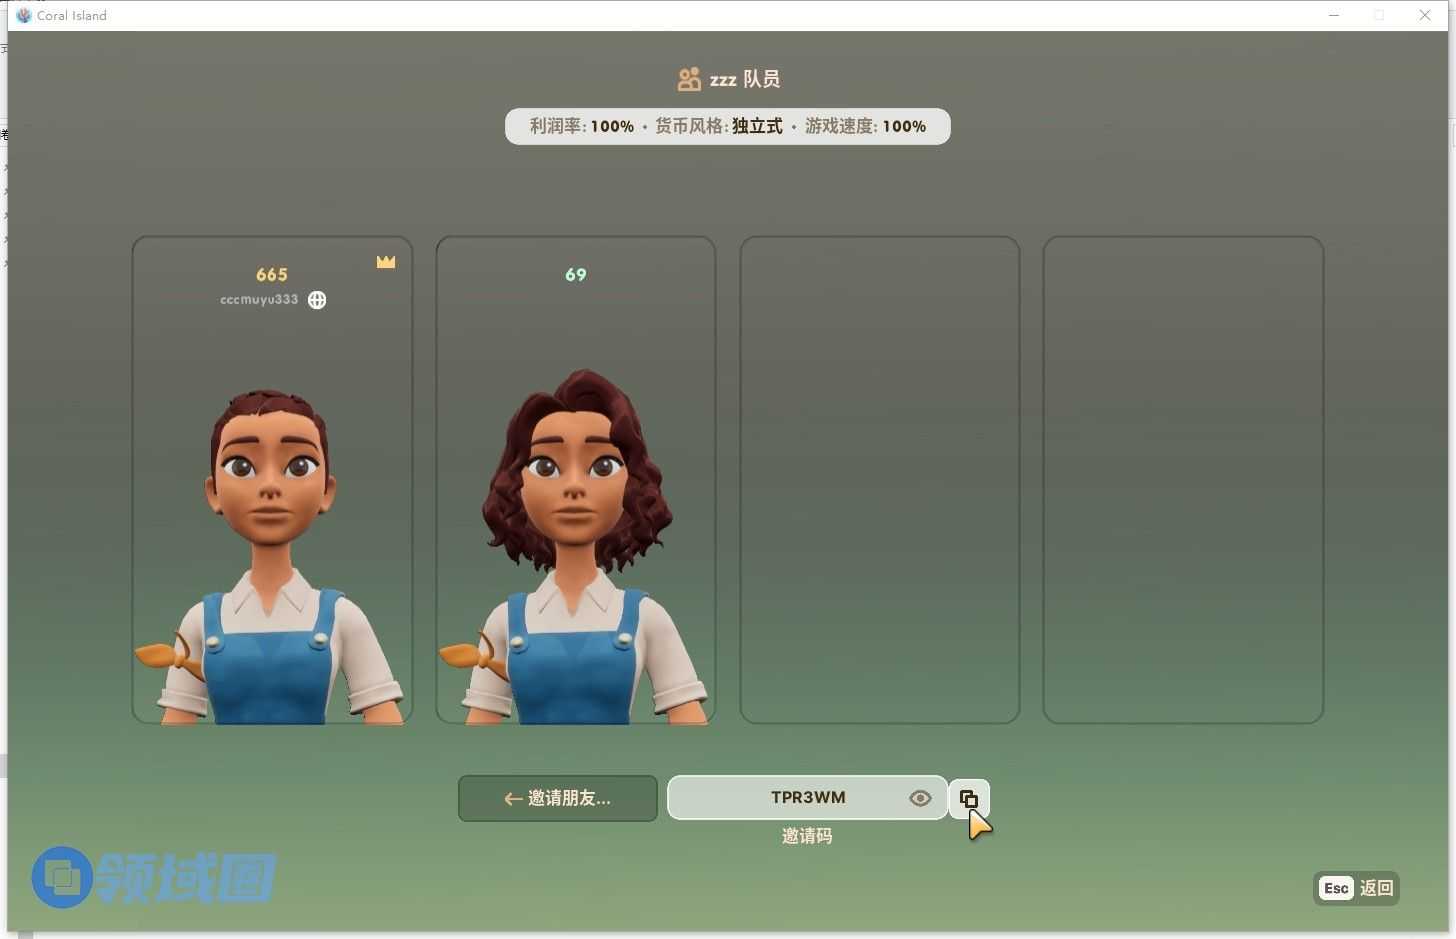Go back using the 返回 button
The width and height of the screenshot is (1456, 939).
[1356, 888]
